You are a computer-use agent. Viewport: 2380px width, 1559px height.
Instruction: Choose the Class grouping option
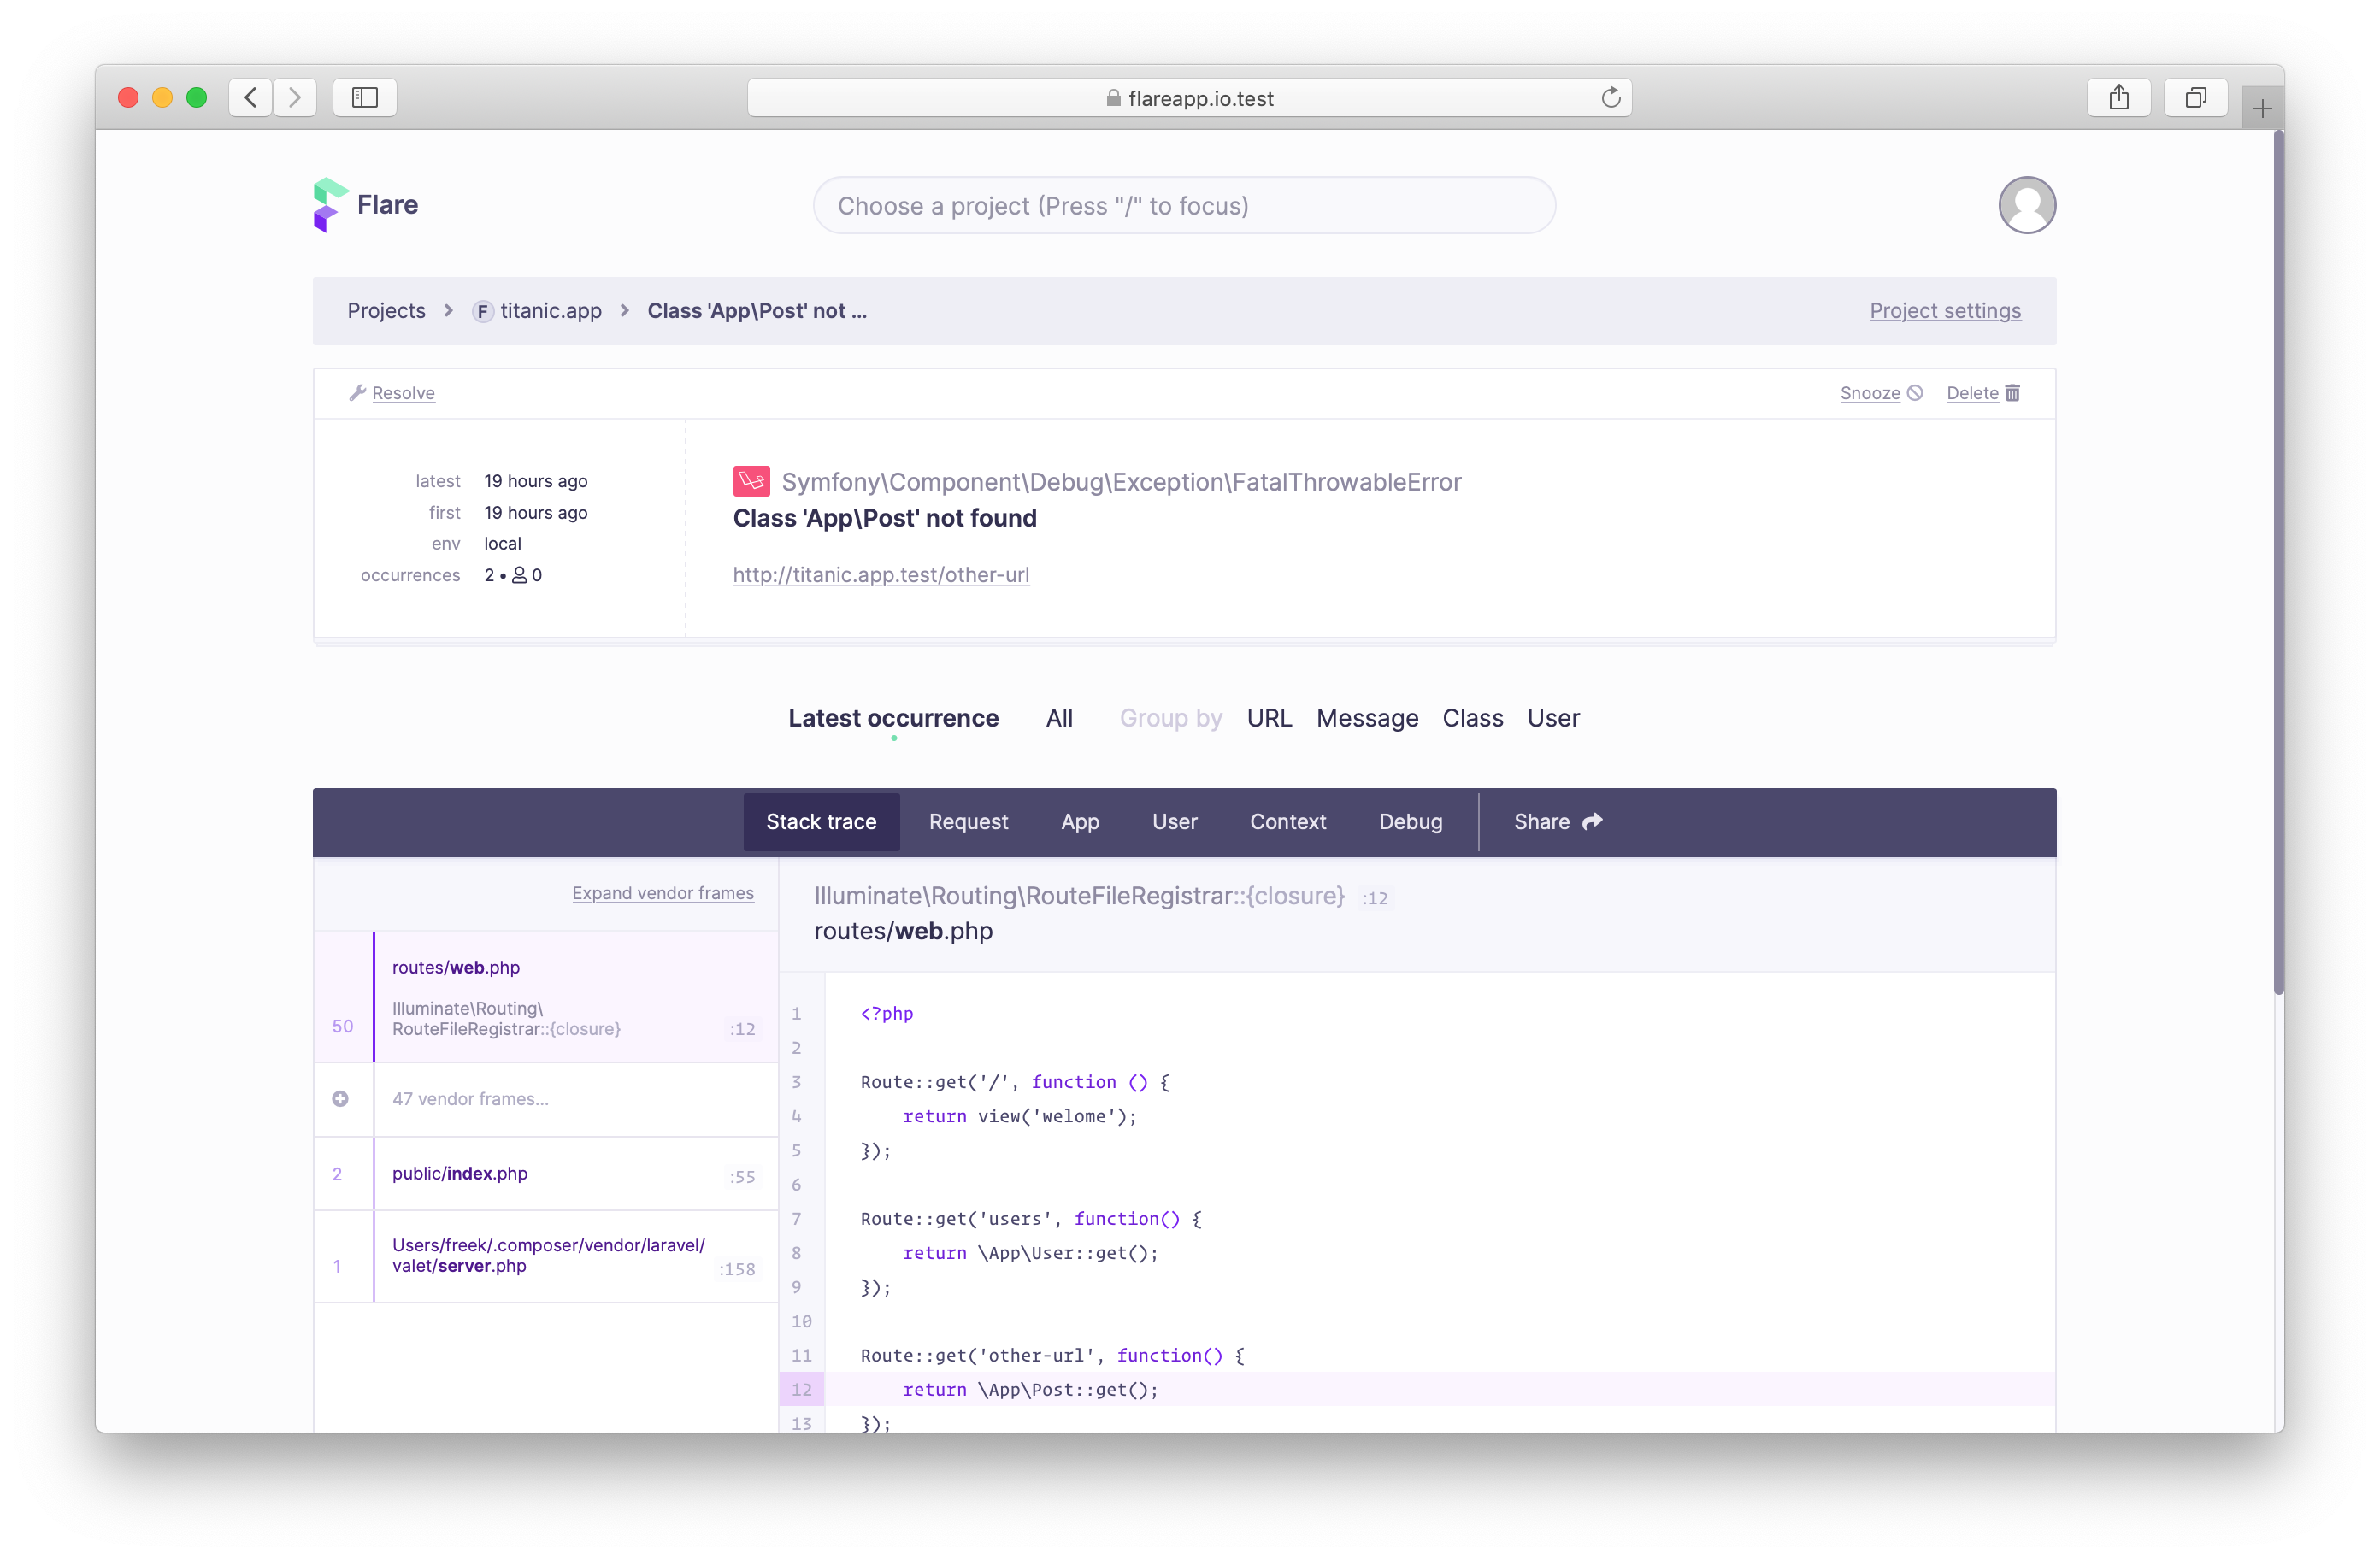point(1474,717)
